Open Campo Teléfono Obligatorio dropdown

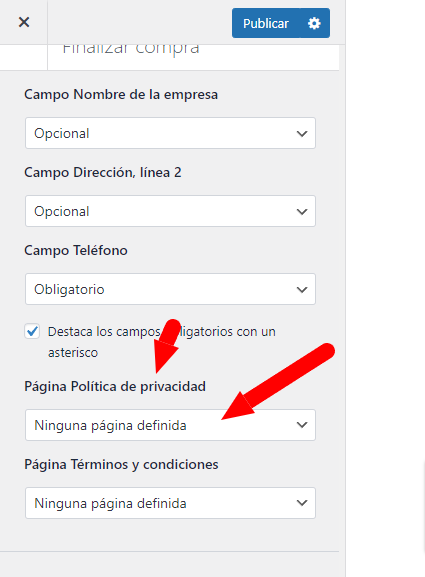170,289
